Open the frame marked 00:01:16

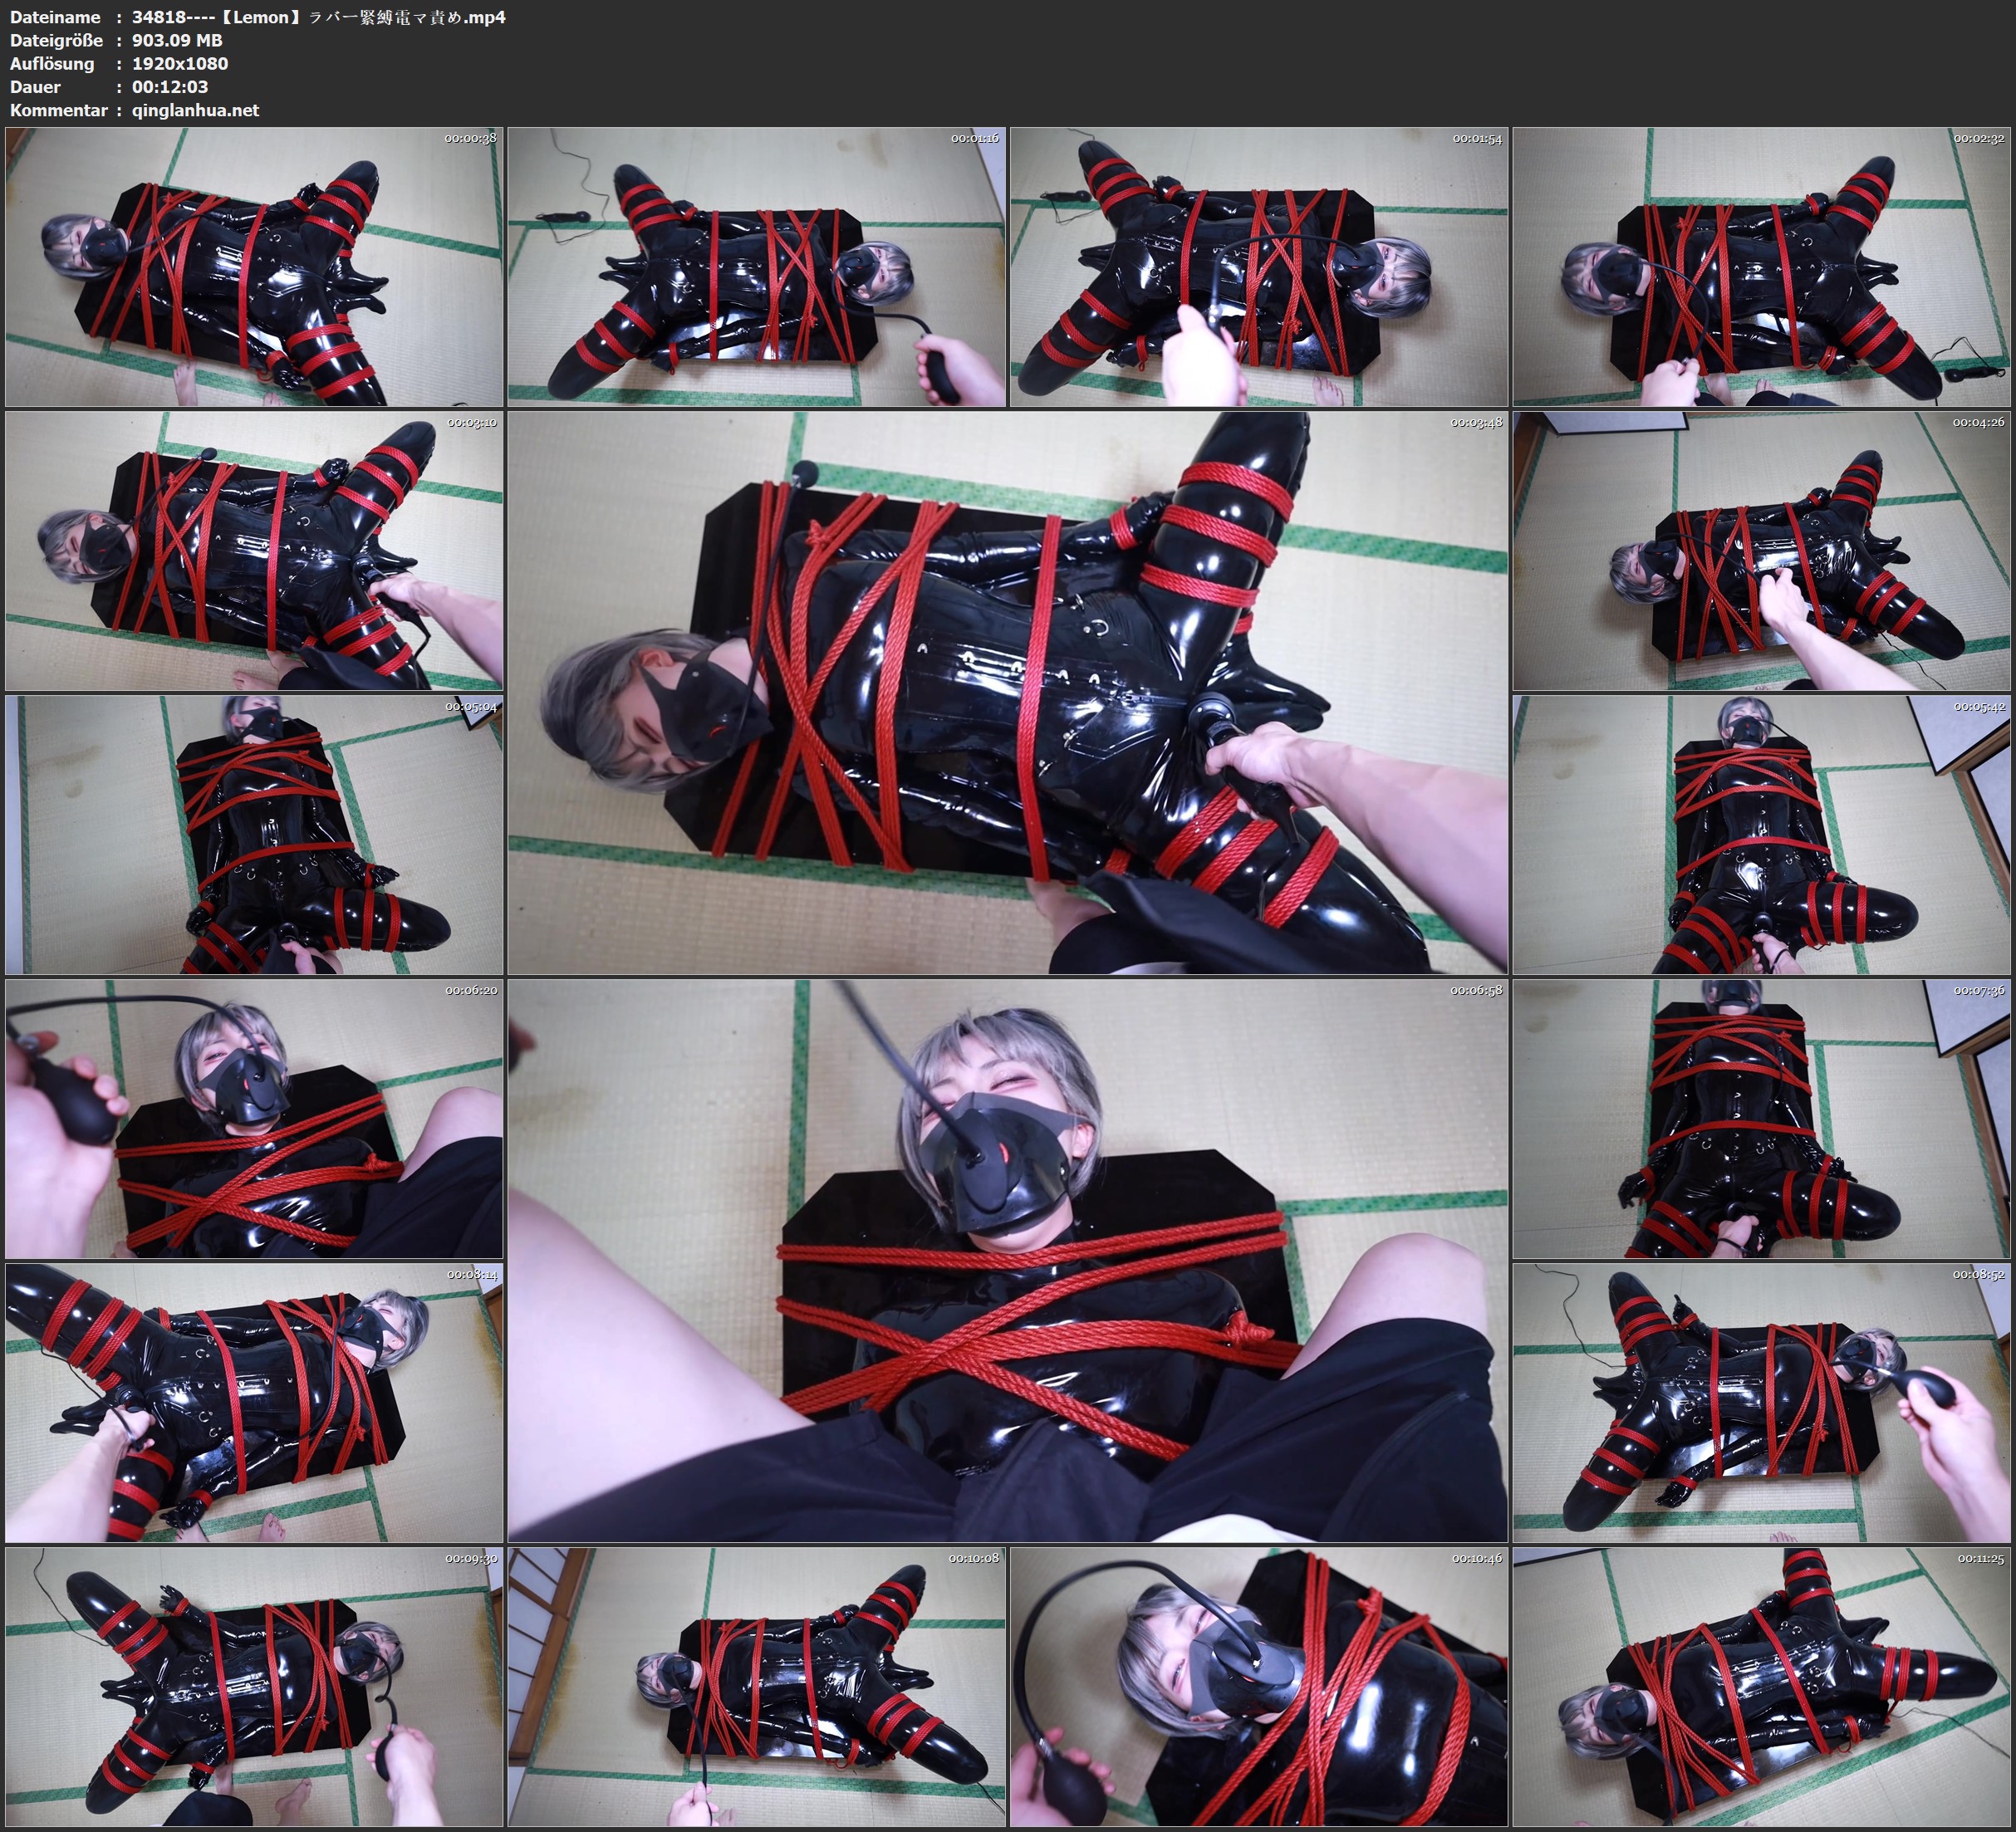[x=756, y=267]
